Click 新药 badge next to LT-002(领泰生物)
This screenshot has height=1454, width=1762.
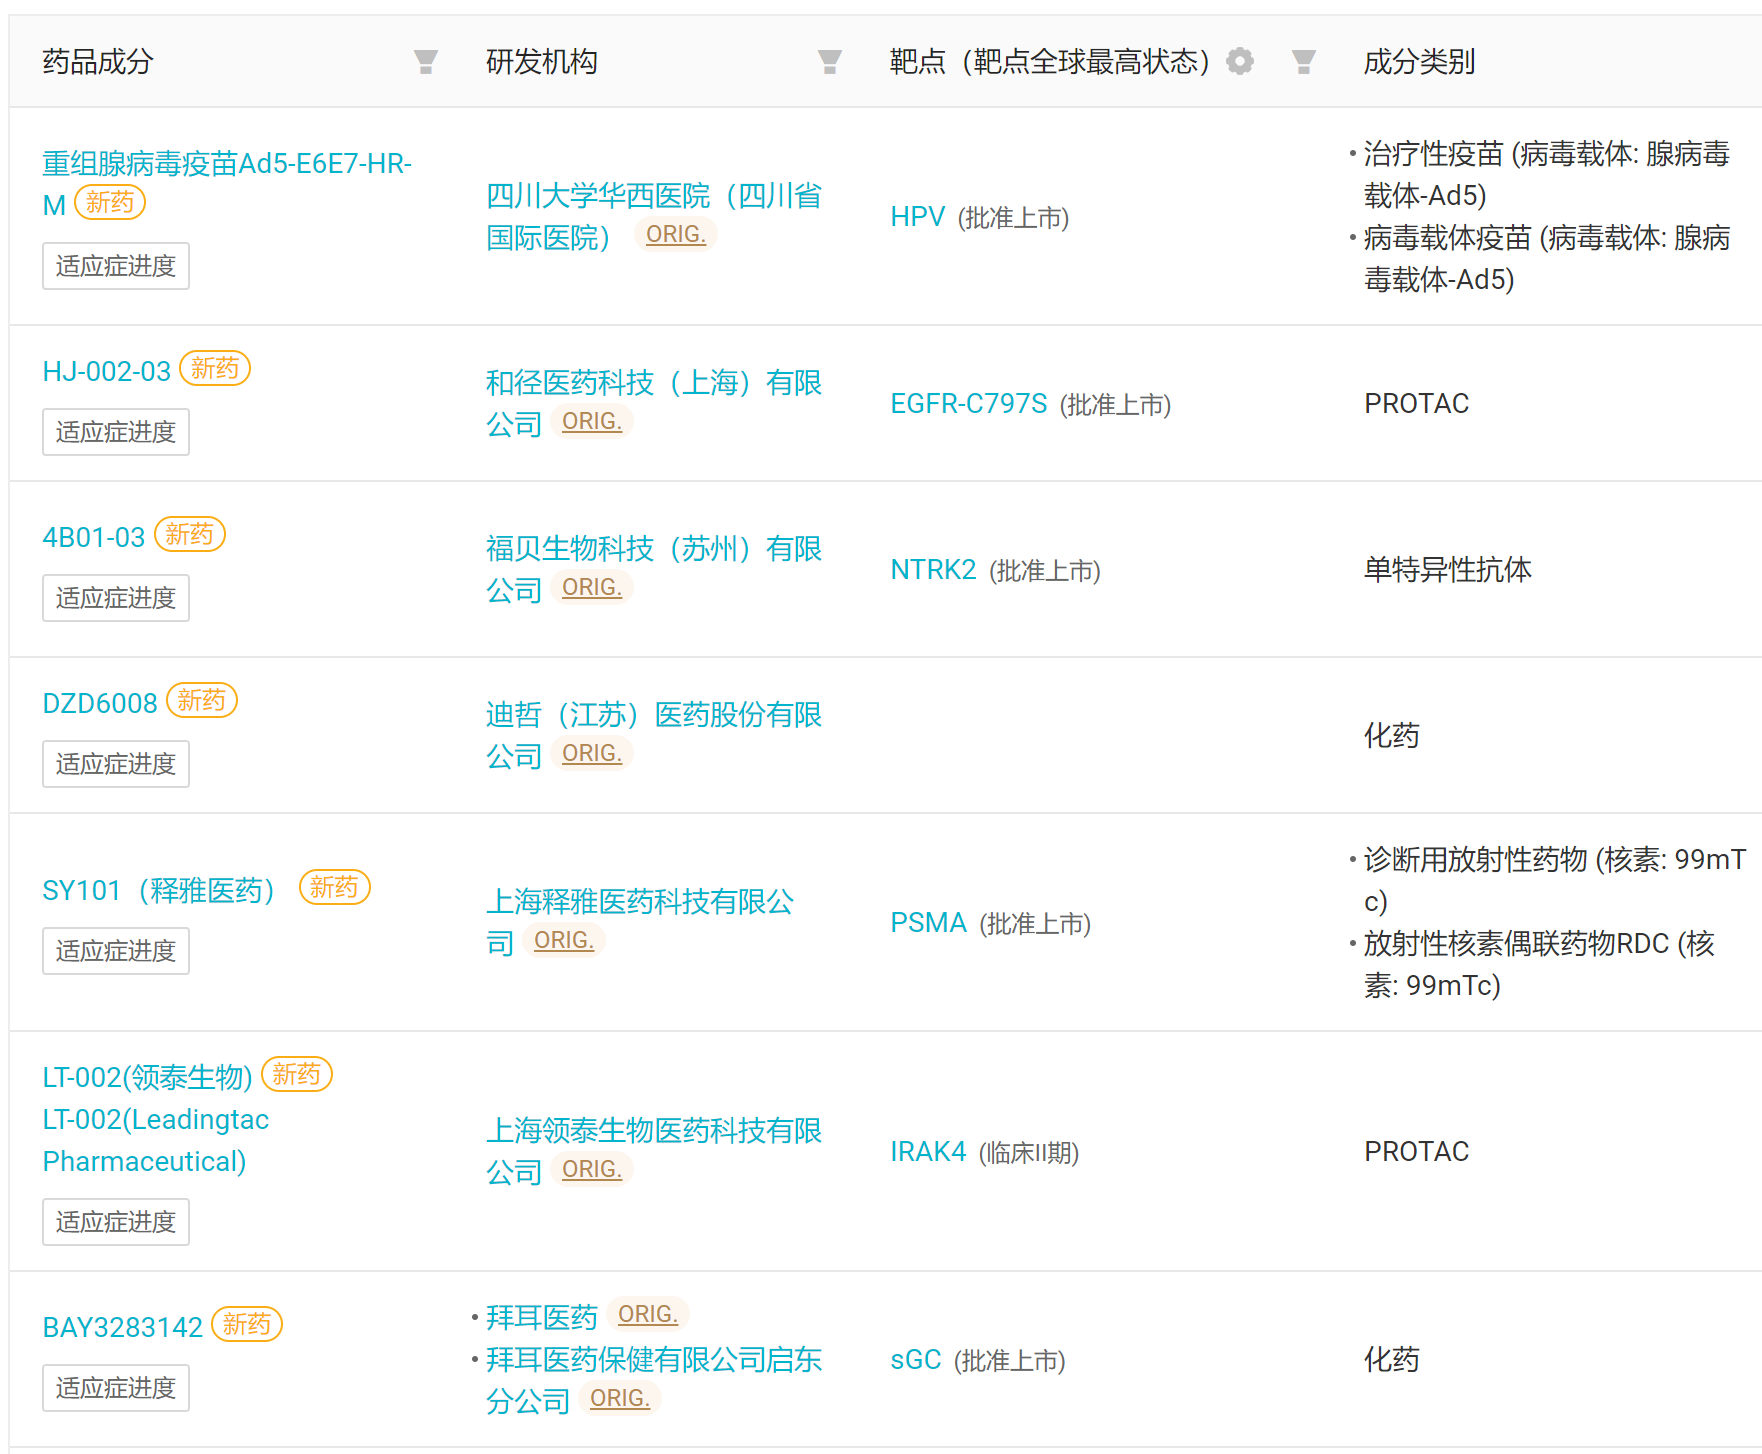pos(297,1075)
